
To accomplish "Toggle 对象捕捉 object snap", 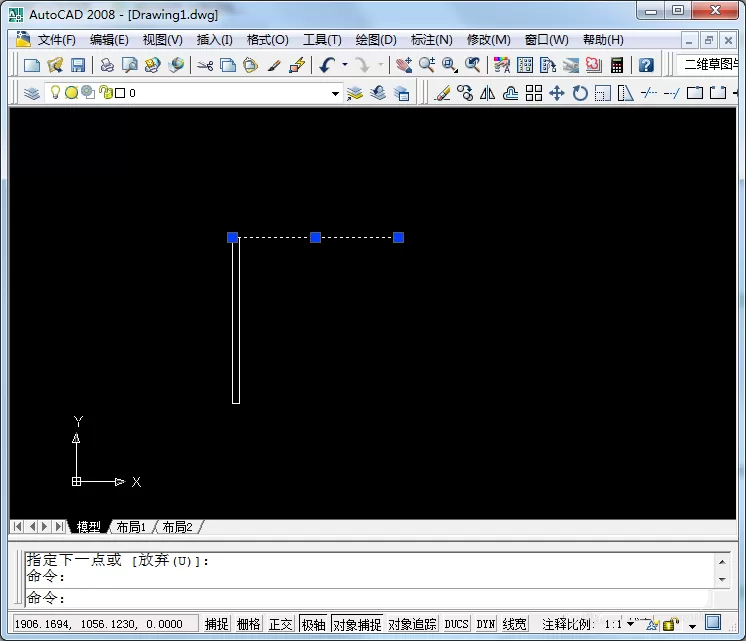I will [357, 624].
